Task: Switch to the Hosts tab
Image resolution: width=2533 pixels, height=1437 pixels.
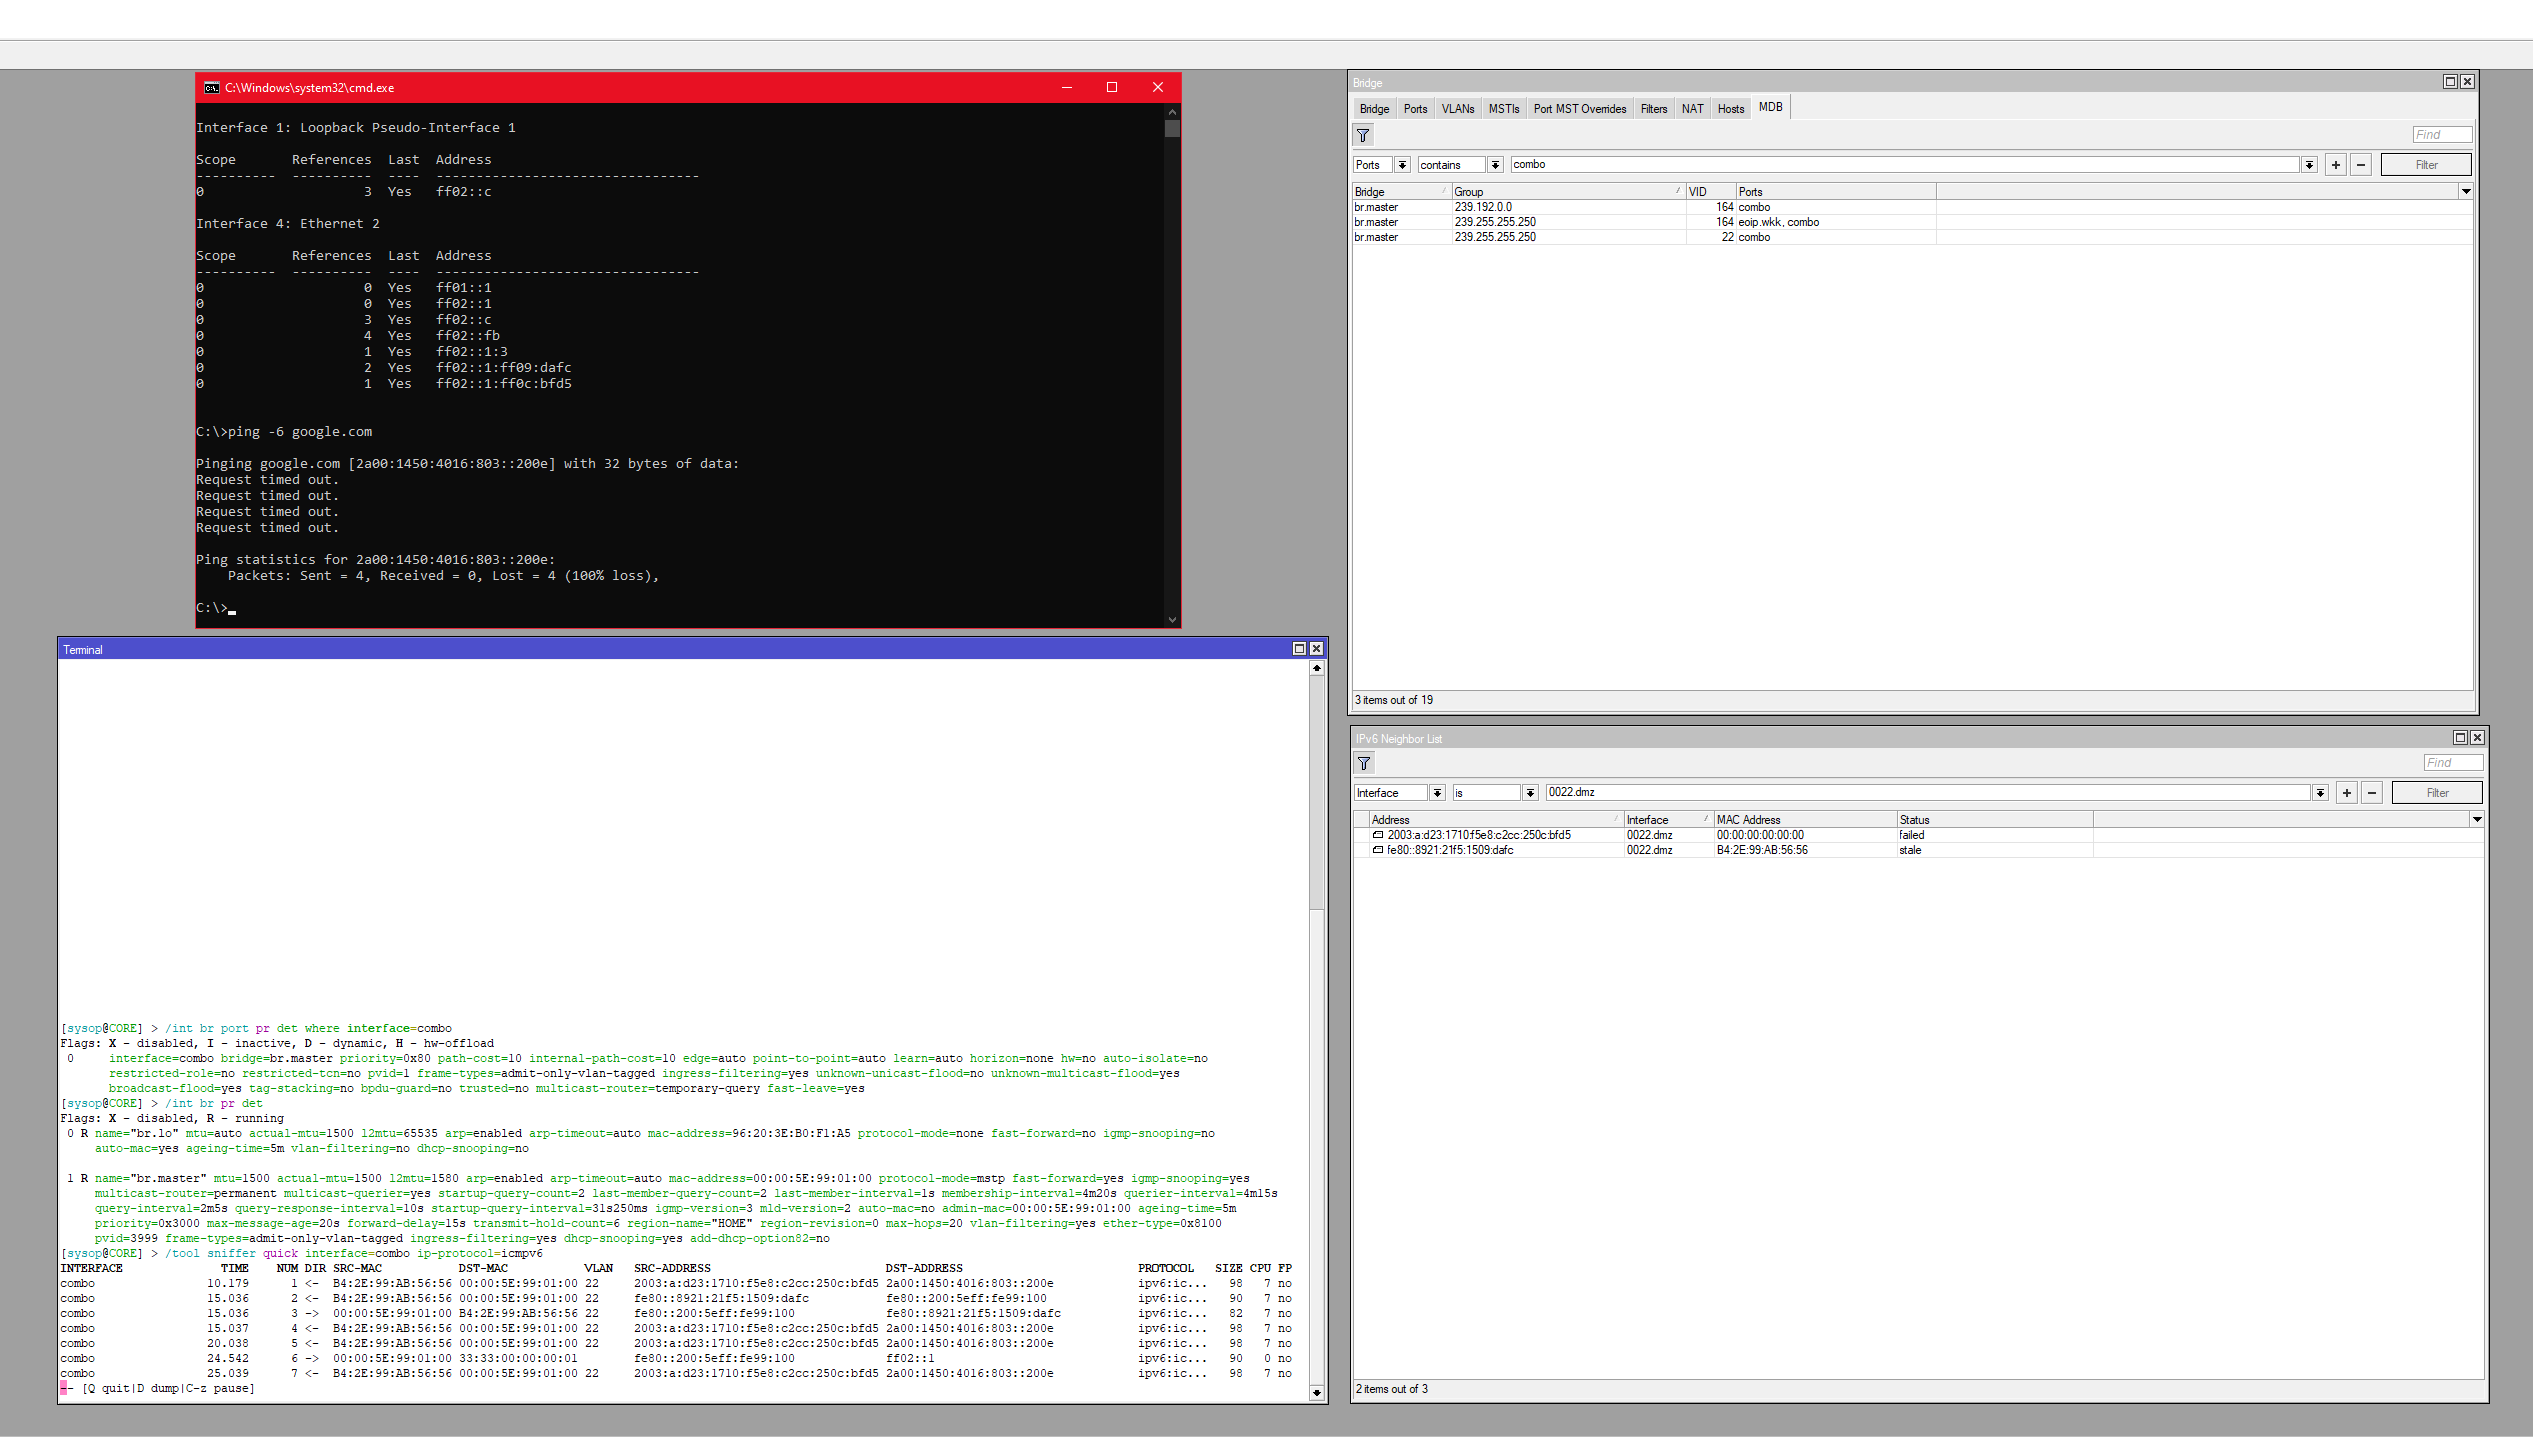Action: (1731, 109)
